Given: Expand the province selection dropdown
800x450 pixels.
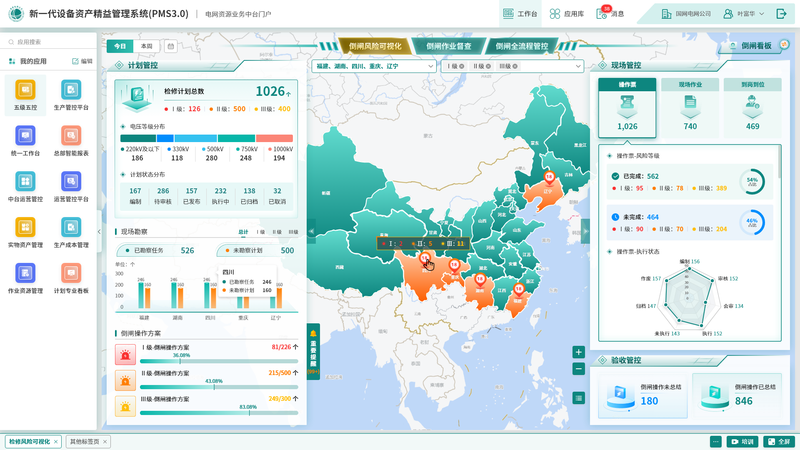Looking at the screenshot, I should click(x=430, y=66).
